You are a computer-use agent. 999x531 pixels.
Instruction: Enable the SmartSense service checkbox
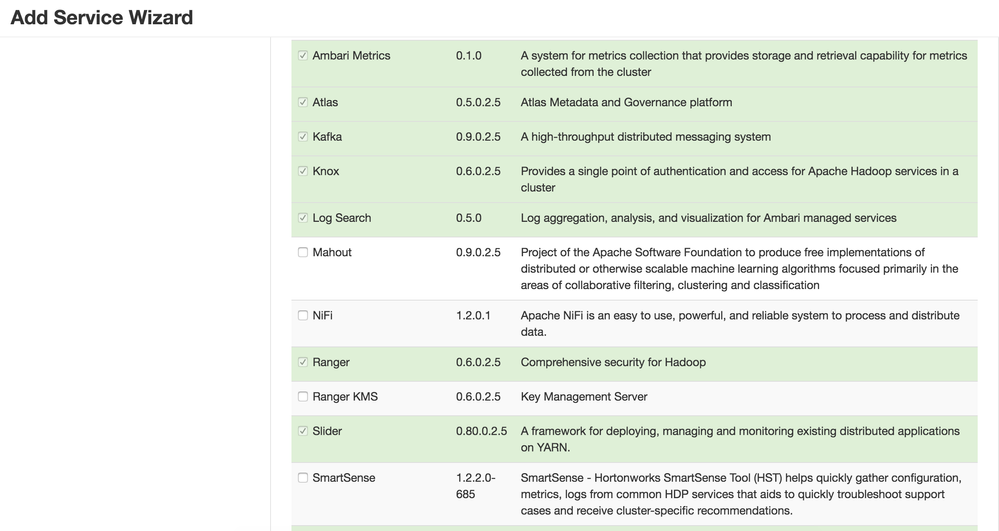(x=303, y=478)
